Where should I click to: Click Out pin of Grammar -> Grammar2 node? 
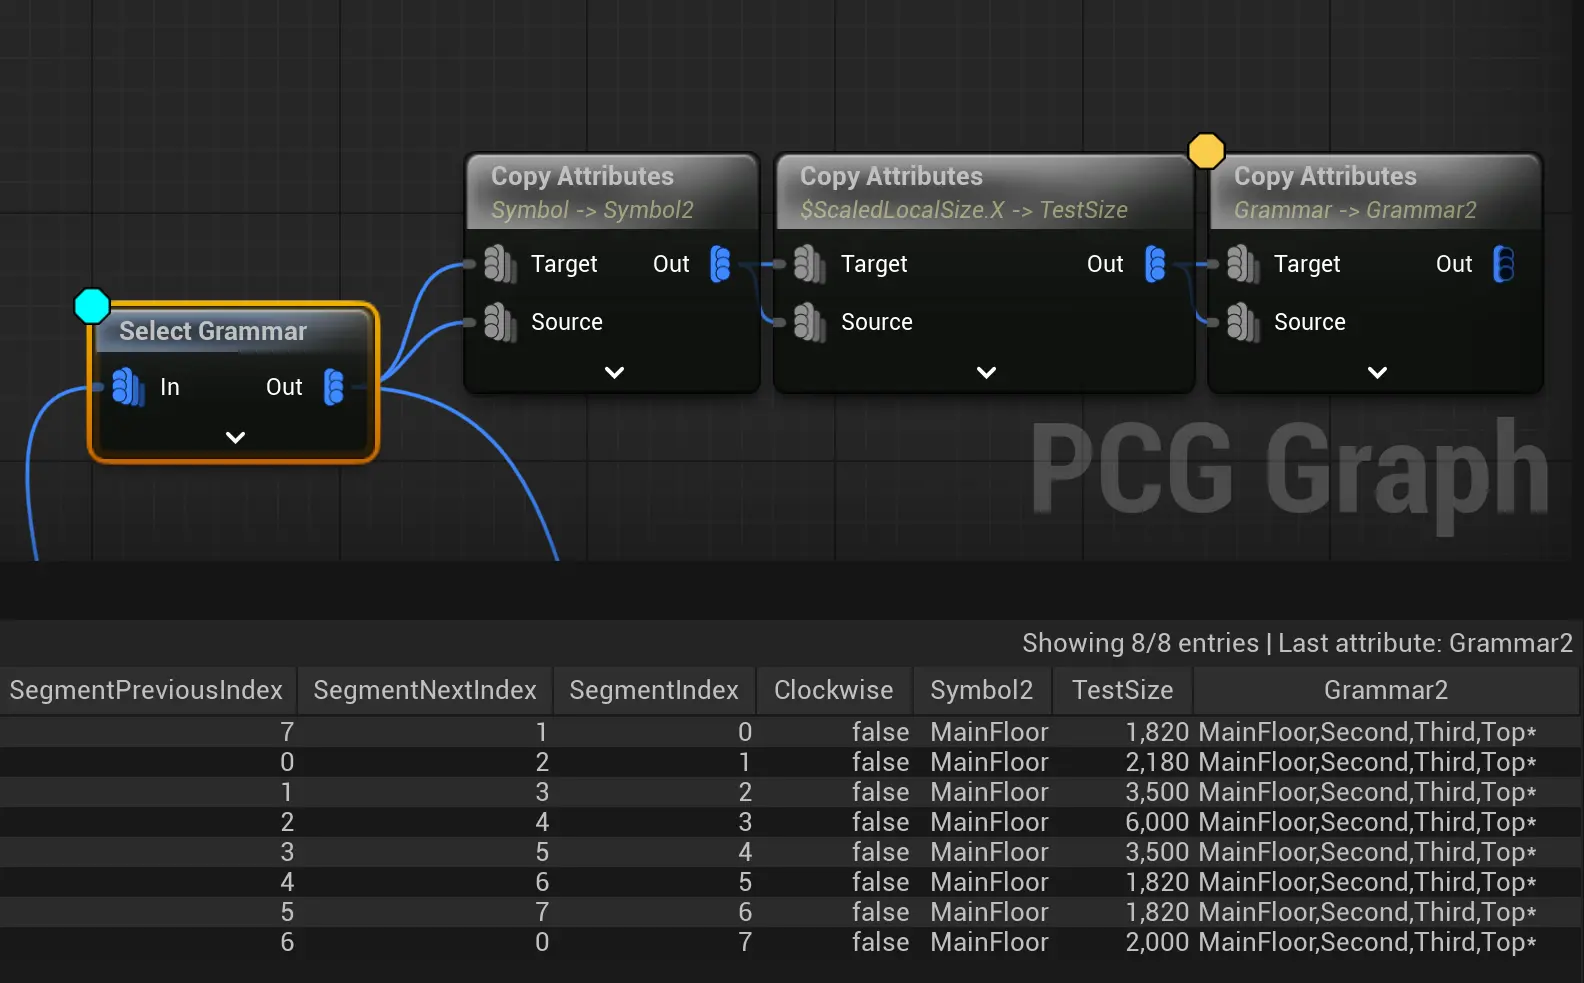(x=1503, y=264)
